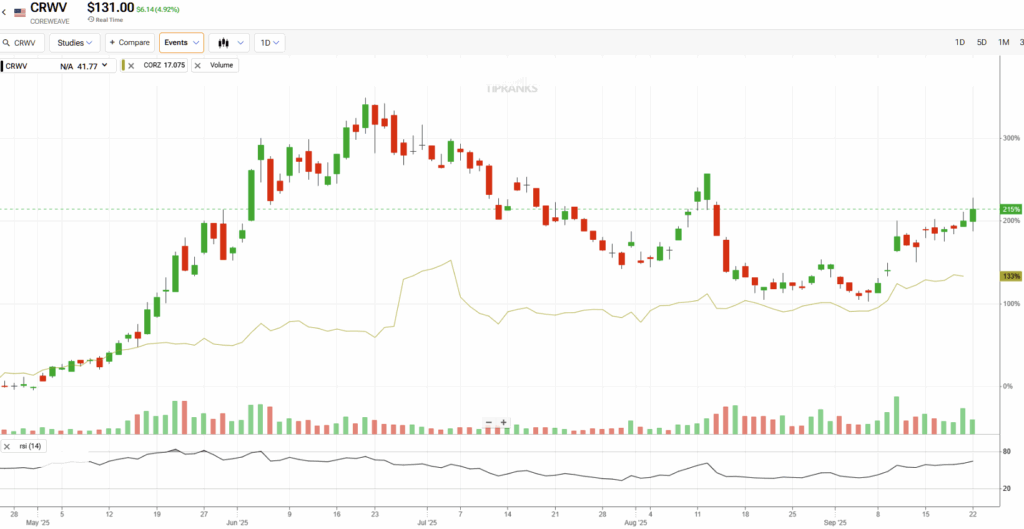Screen dimensions: 1024x529
Task: Click the Real Time clock icon
Action: (91, 20)
